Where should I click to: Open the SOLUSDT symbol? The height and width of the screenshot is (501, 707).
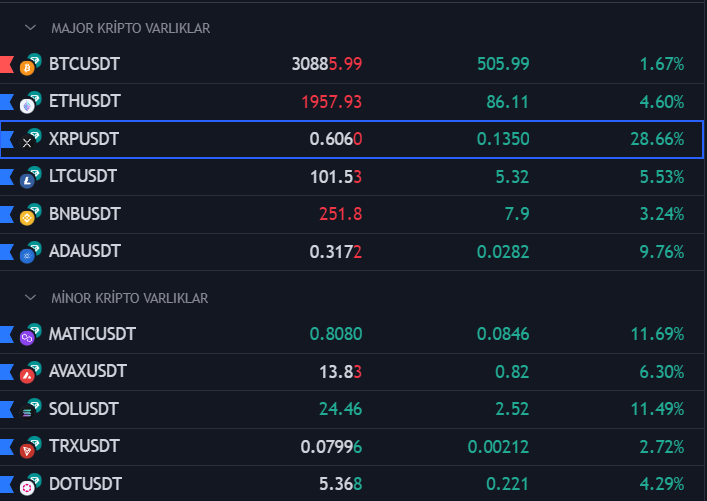(83, 409)
